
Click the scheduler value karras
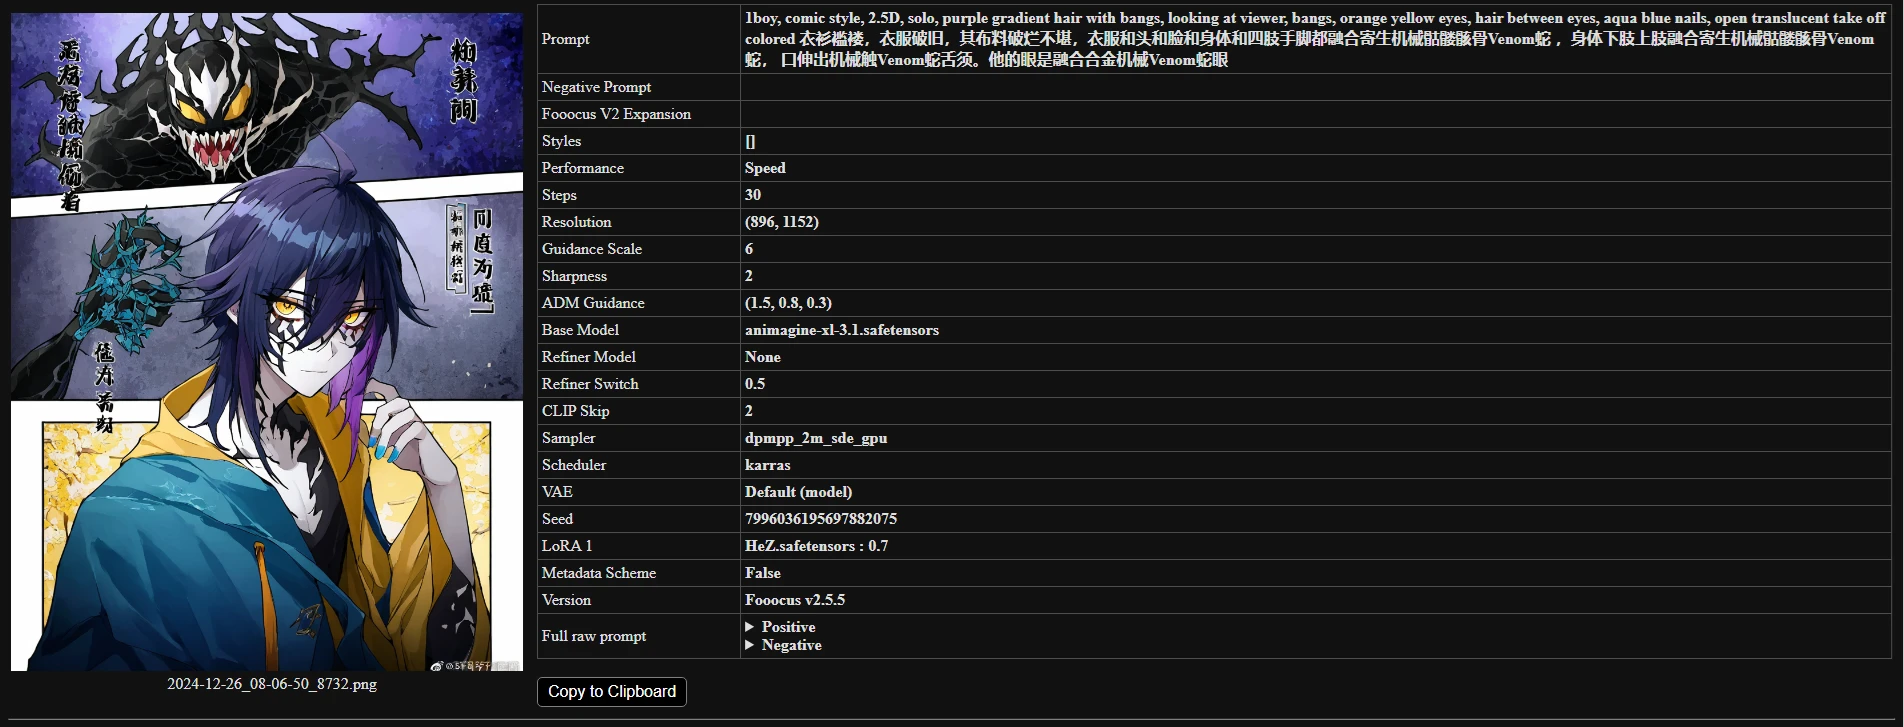click(768, 465)
